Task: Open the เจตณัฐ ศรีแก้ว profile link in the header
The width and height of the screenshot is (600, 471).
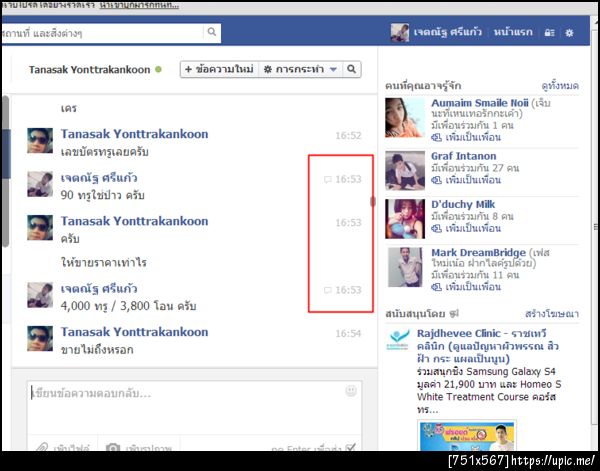Action: 447,32
